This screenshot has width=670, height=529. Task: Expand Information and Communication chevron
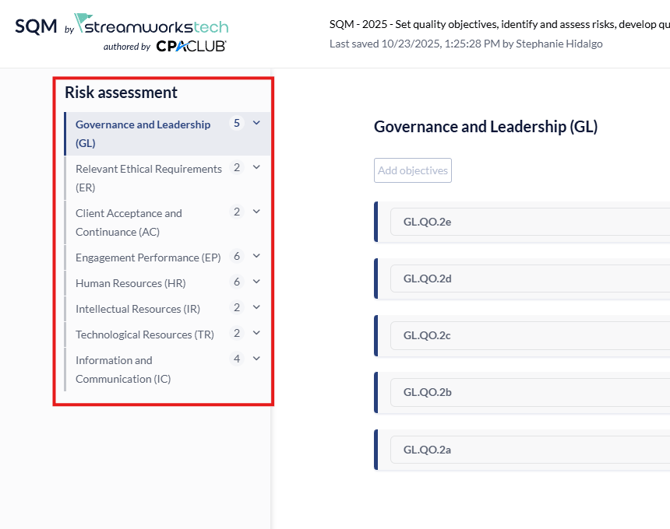(x=257, y=358)
